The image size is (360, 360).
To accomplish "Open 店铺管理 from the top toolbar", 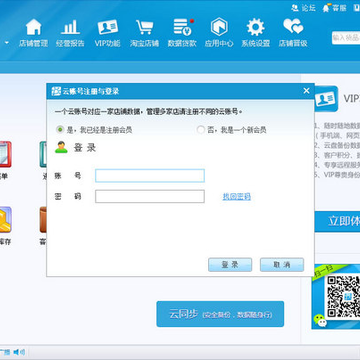I will coord(33,33).
